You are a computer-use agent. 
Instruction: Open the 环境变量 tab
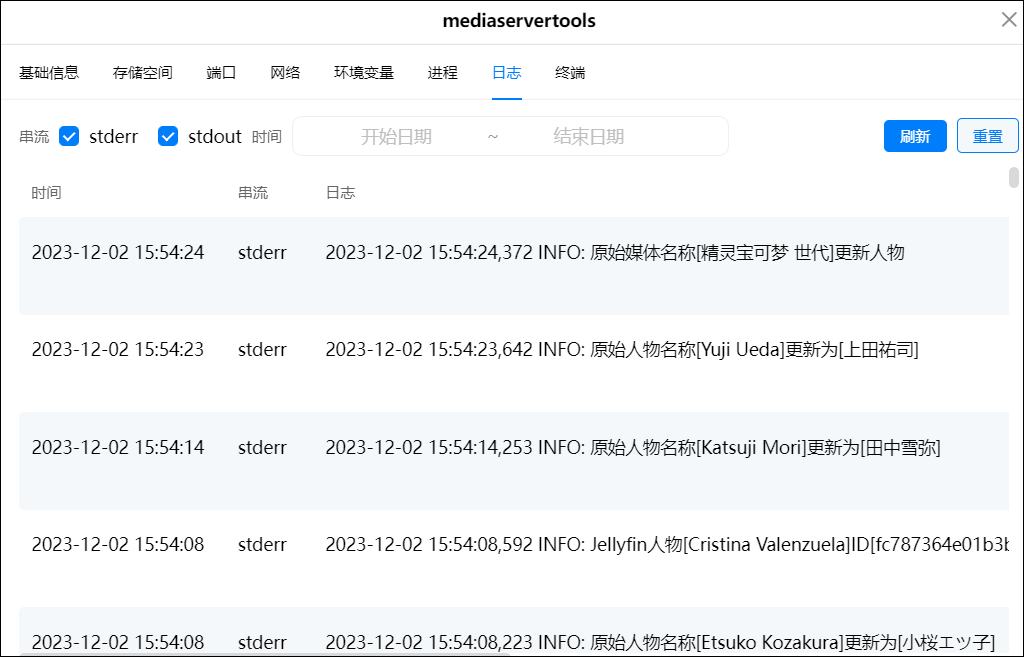pyautogui.click(x=364, y=72)
